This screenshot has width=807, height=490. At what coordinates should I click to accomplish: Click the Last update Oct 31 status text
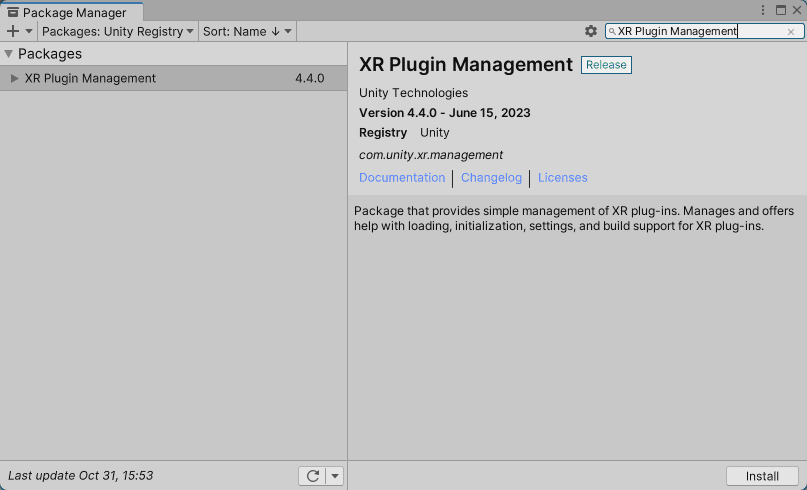point(80,476)
